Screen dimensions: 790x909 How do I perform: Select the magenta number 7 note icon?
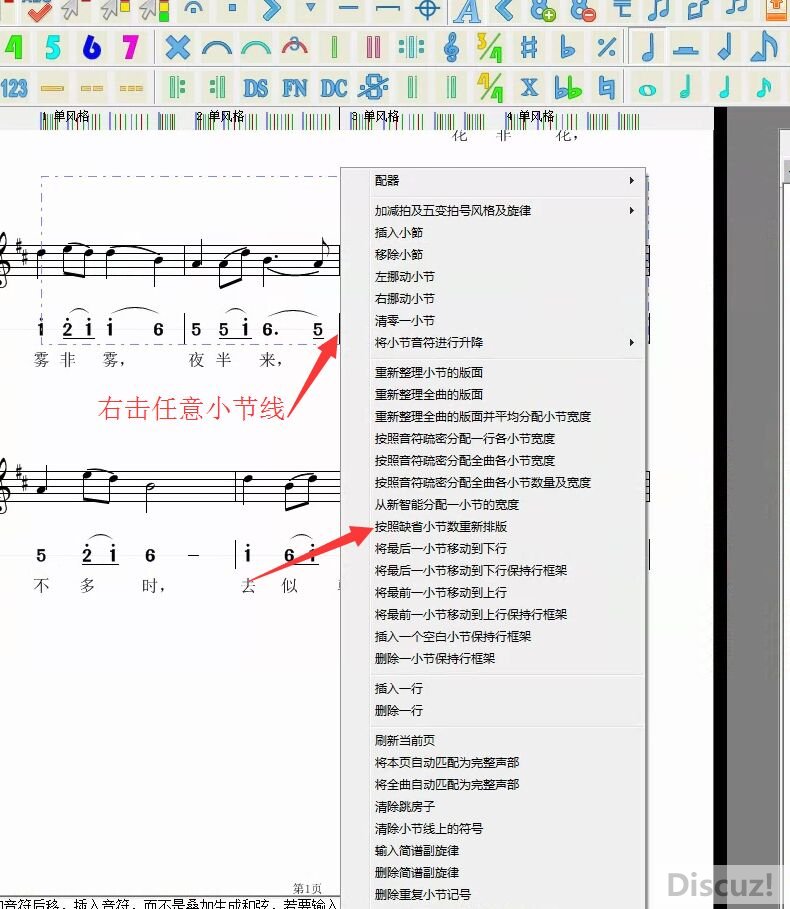[130, 47]
